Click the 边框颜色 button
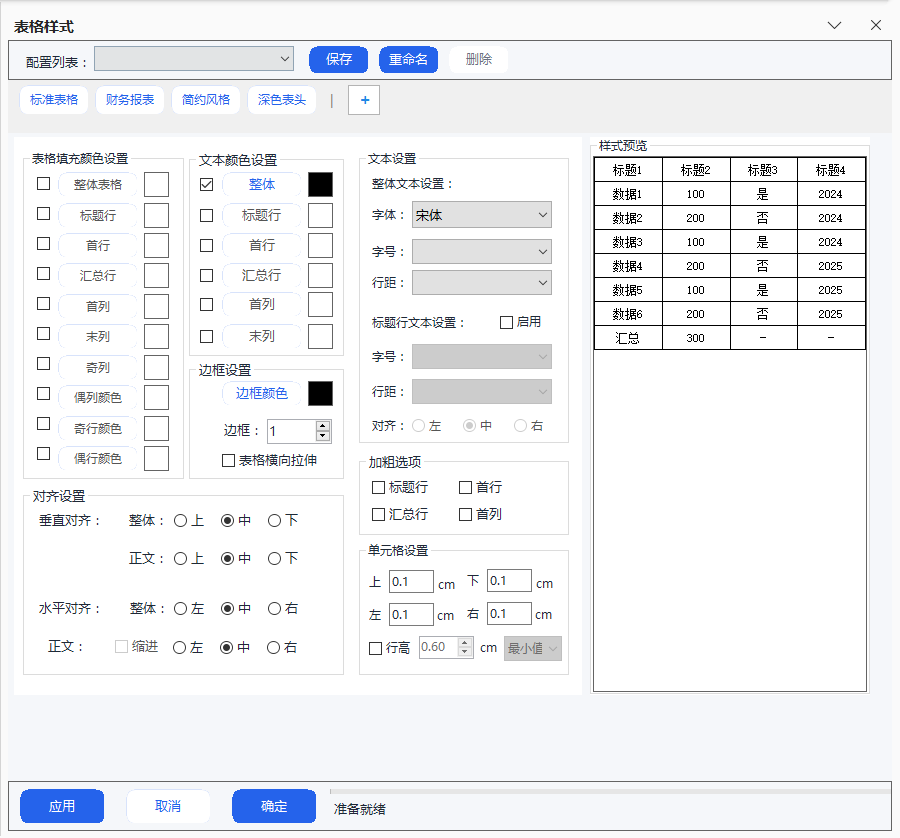Screen dimensions: 900x838 coord(261,393)
